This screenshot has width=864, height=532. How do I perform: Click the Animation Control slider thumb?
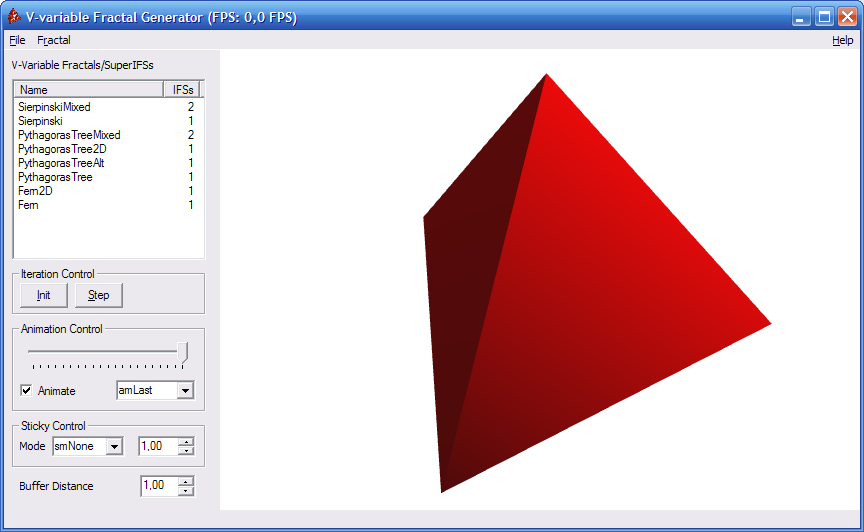tap(182, 352)
